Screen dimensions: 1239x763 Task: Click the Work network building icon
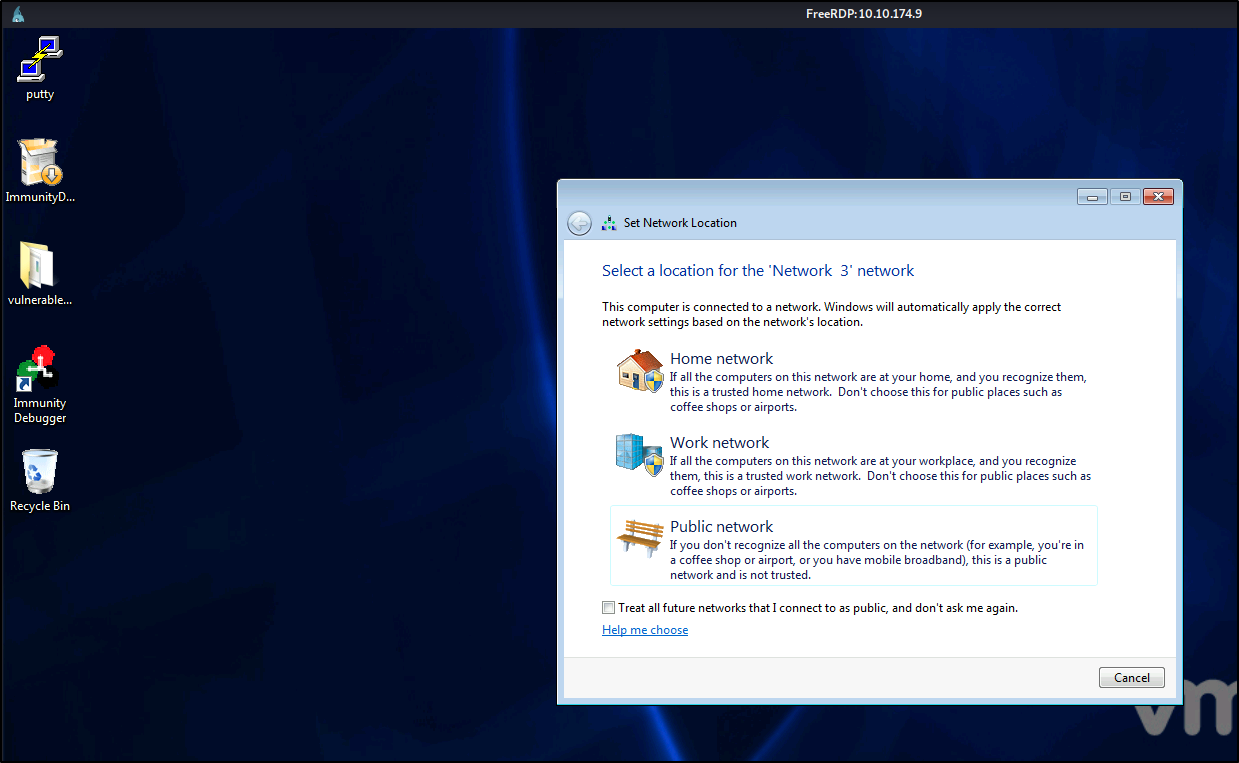[640, 454]
